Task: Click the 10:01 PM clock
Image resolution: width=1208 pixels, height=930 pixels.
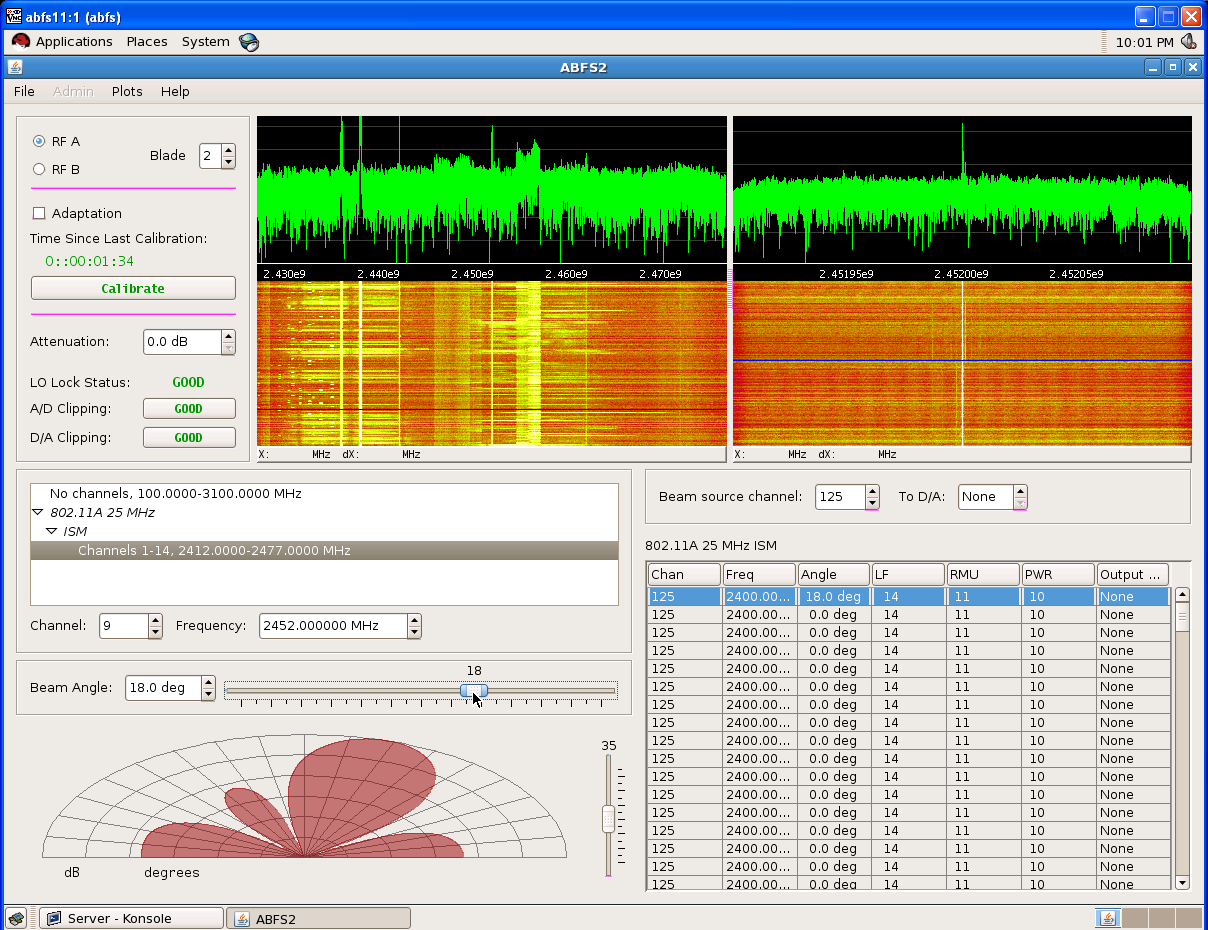Action: [1144, 42]
